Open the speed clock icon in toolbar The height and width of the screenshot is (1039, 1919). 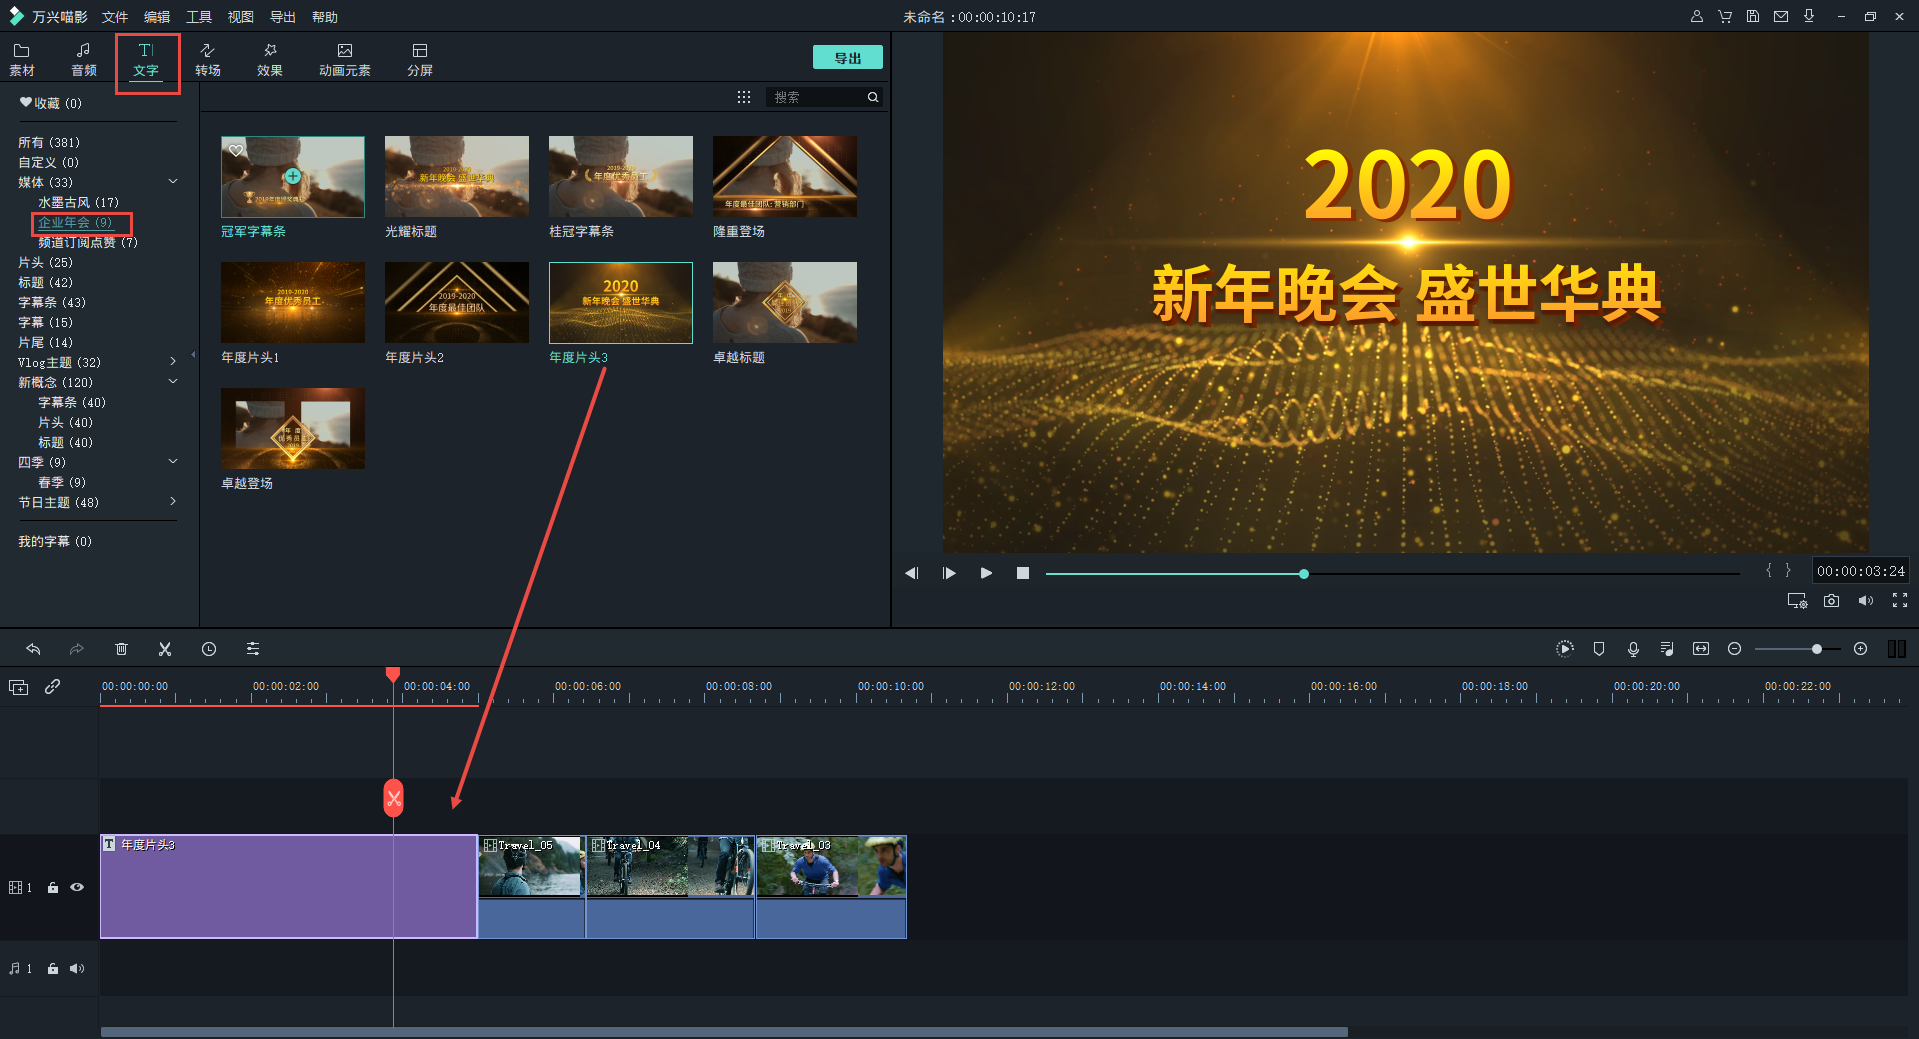[x=209, y=649]
